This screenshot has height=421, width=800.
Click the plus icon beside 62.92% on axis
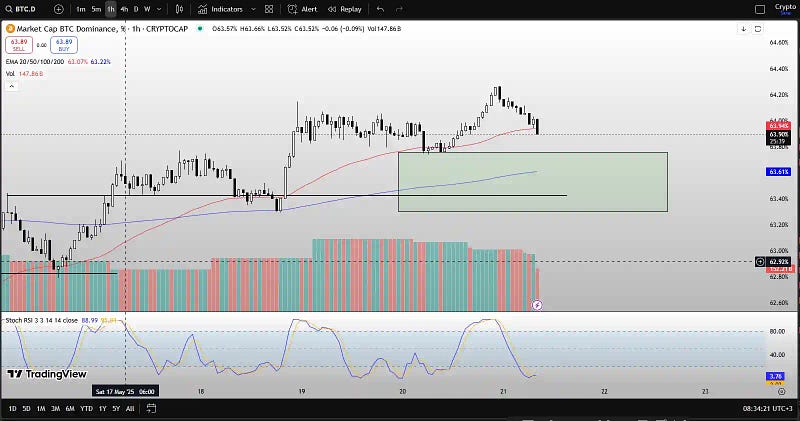coord(760,262)
